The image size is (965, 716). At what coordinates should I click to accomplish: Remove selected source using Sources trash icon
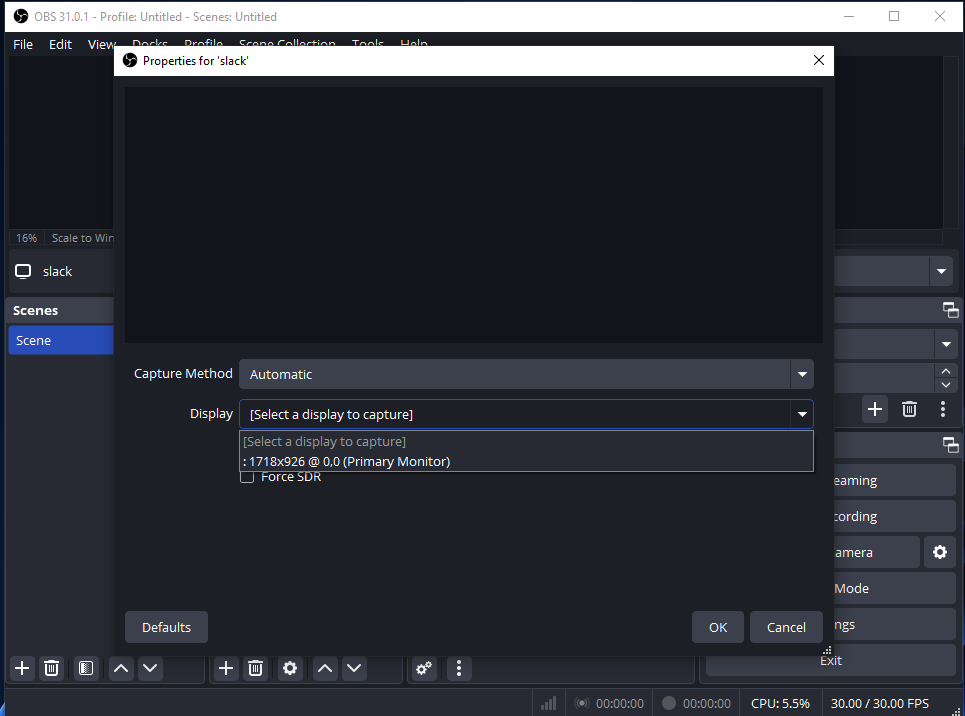click(x=255, y=668)
